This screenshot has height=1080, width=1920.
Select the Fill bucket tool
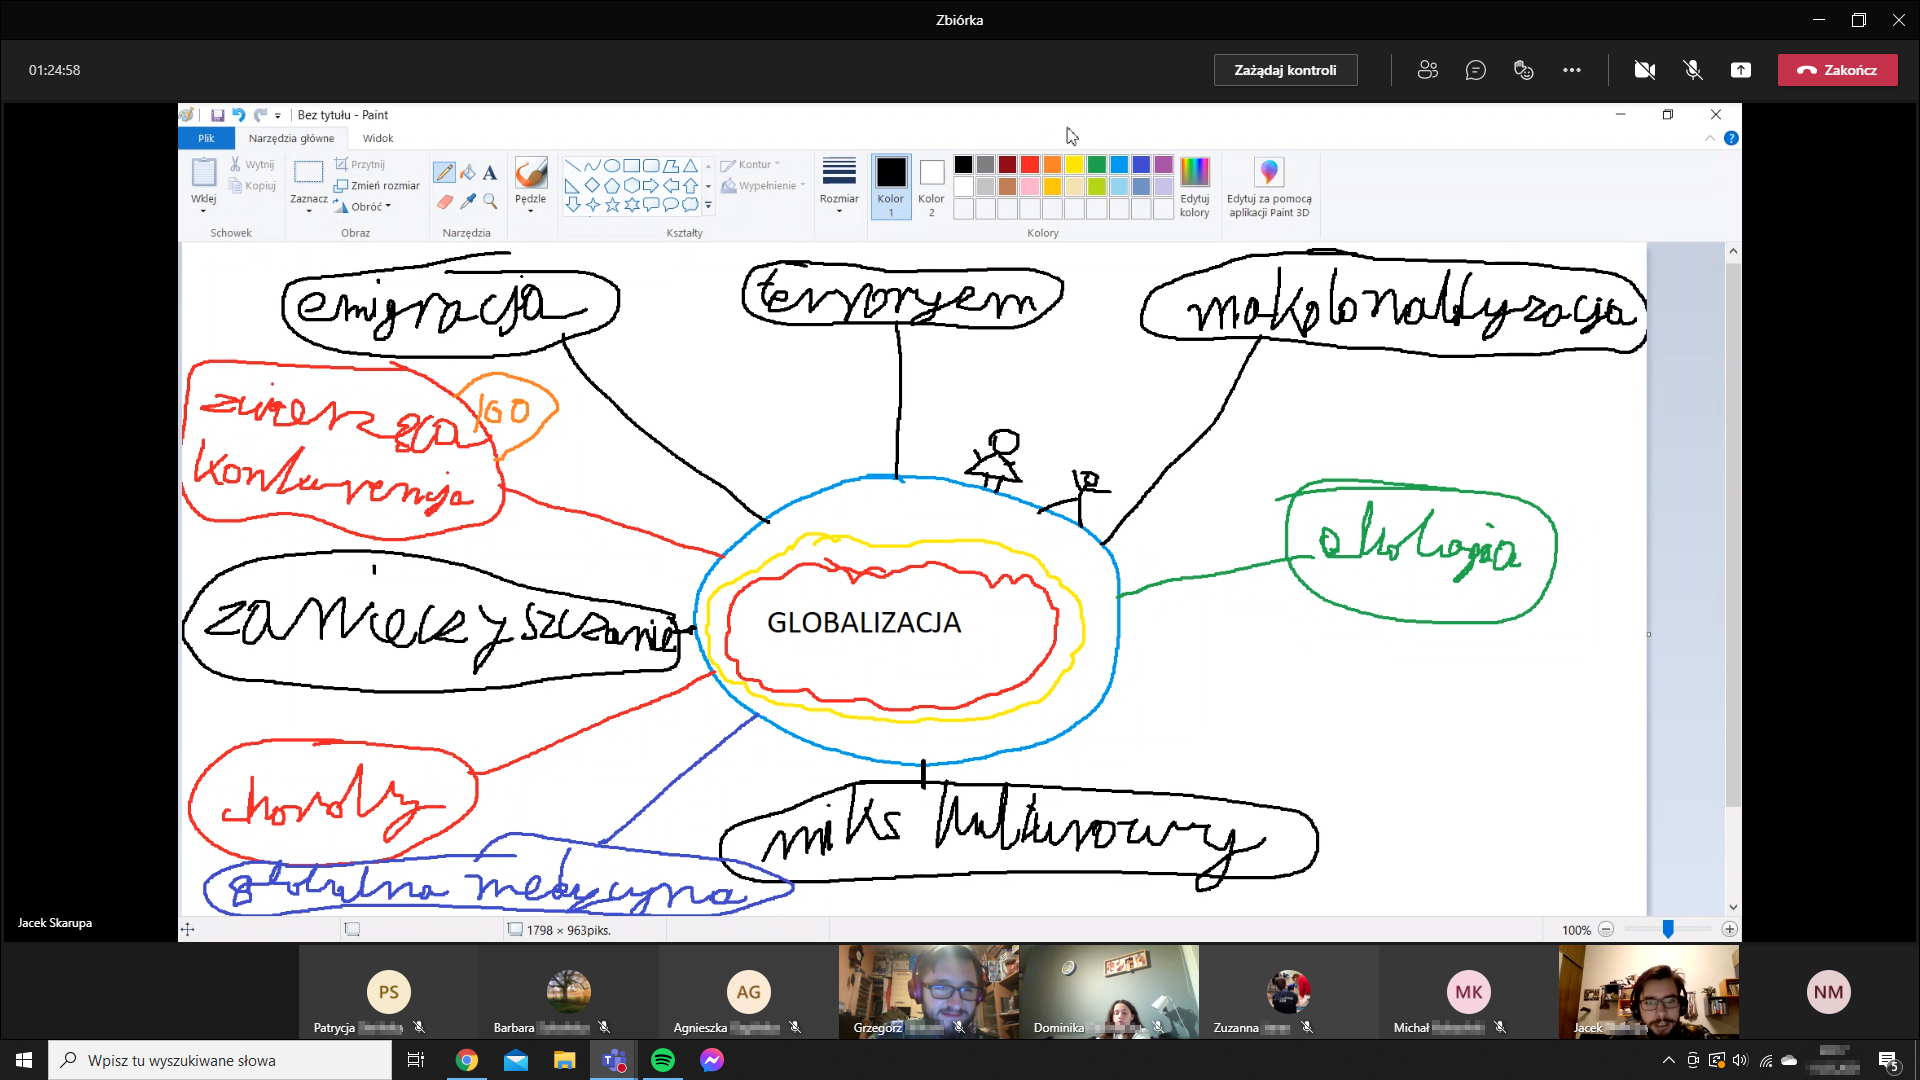(x=468, y=173)
